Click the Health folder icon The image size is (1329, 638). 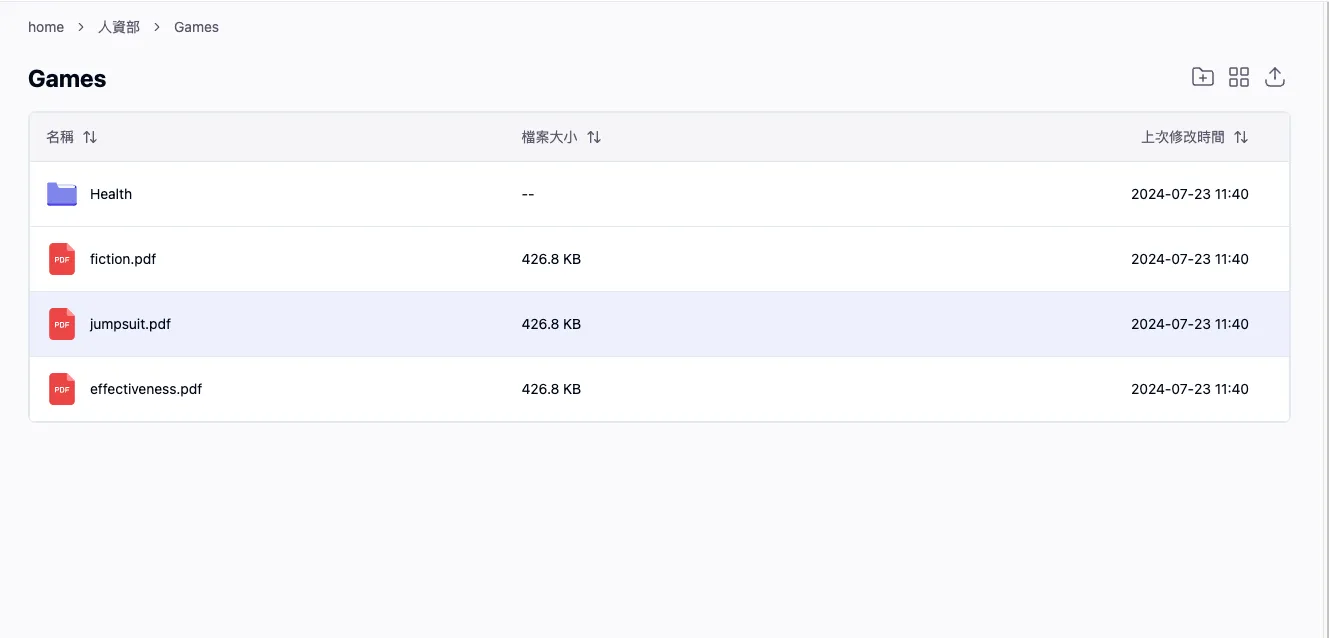point(62,194)
